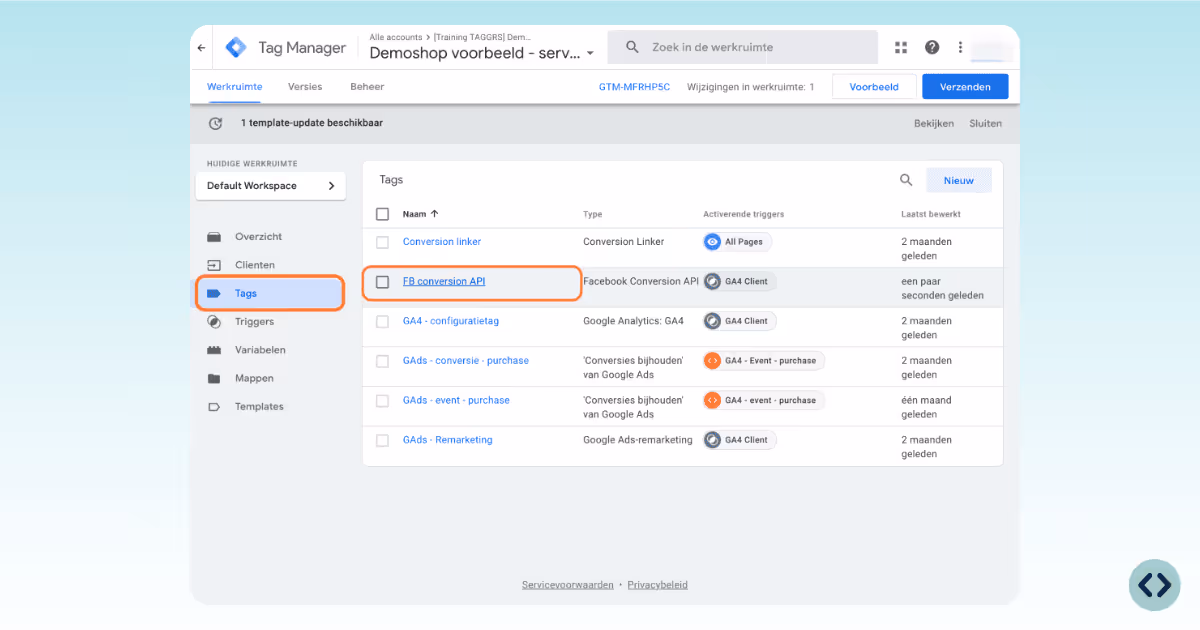Screen dimensions: 1200x630
Task: Open the GAds - Remarketing tag link
Action: (447, 440)
